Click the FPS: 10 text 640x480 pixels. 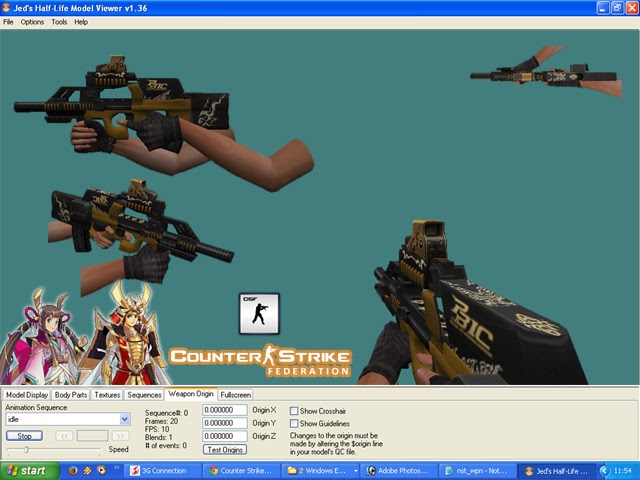tap(157, 429)
